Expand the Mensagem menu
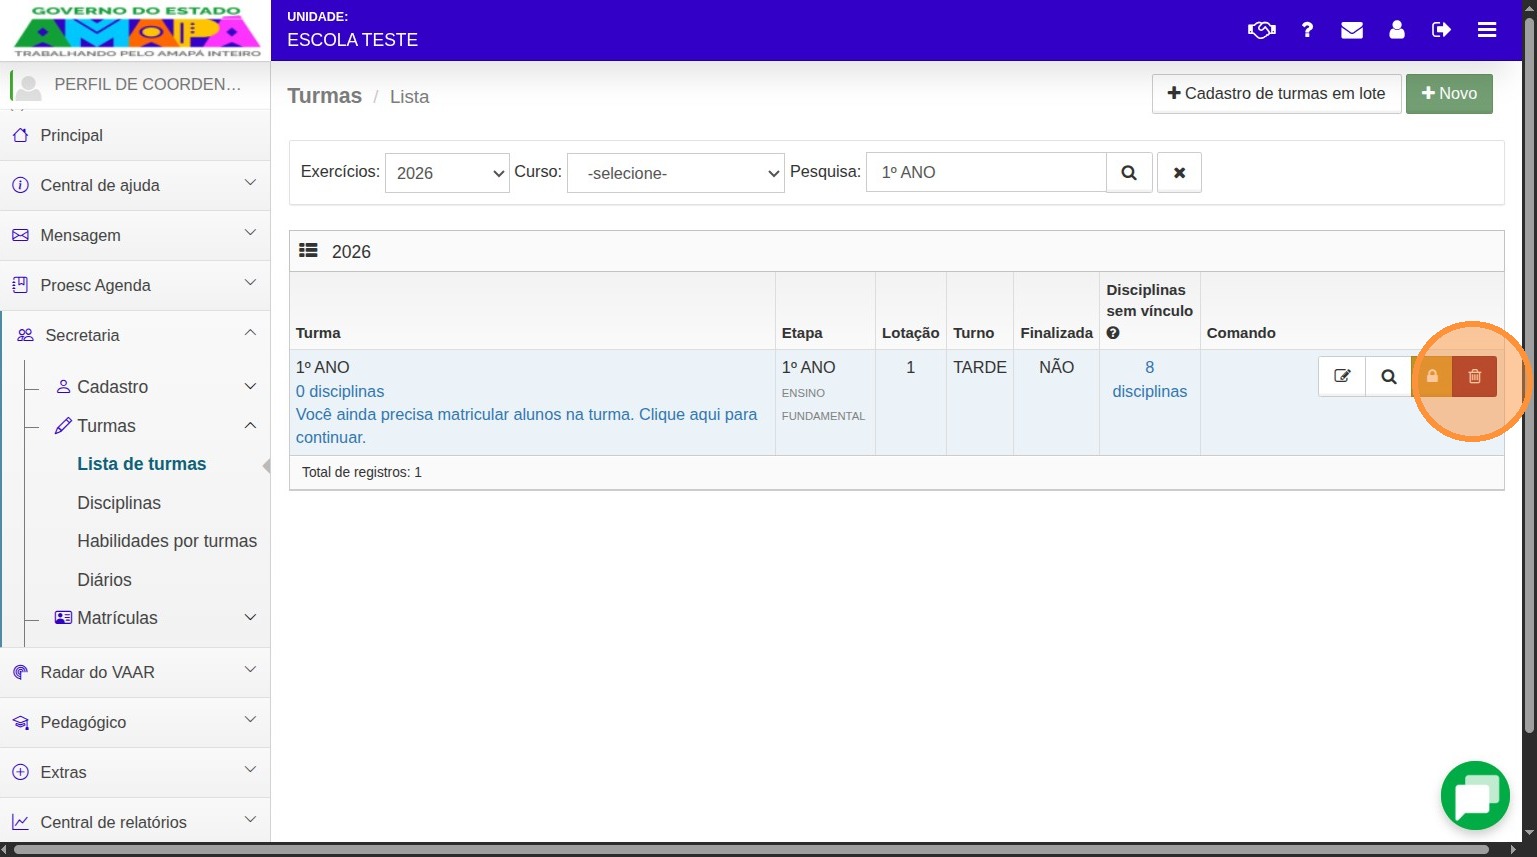 (135, 235)
